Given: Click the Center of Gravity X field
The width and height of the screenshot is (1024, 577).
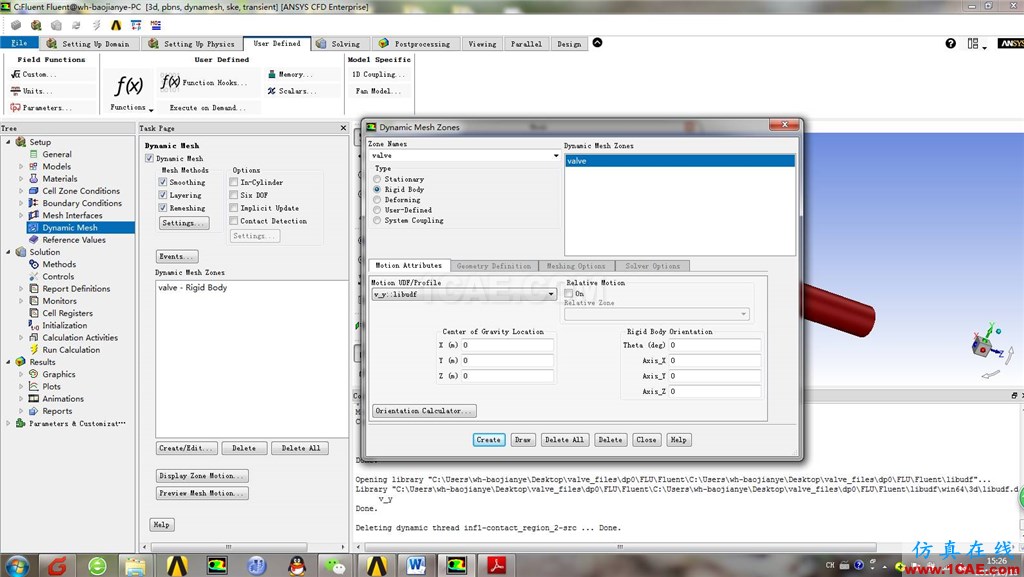Looking at the screenshot, I should coord(507,345).
